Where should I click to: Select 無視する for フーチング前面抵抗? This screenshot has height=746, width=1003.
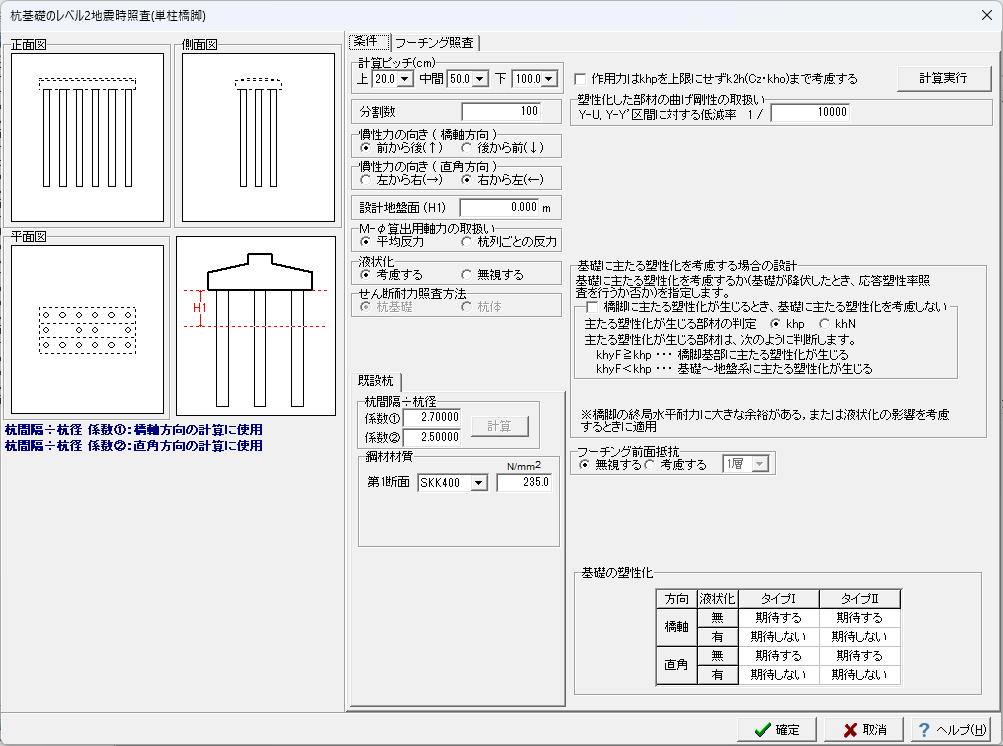point(584,464)
